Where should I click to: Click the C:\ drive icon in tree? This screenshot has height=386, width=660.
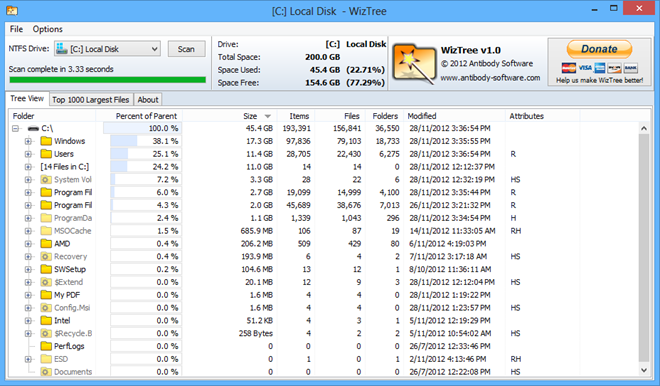click(x=33, y=128)
